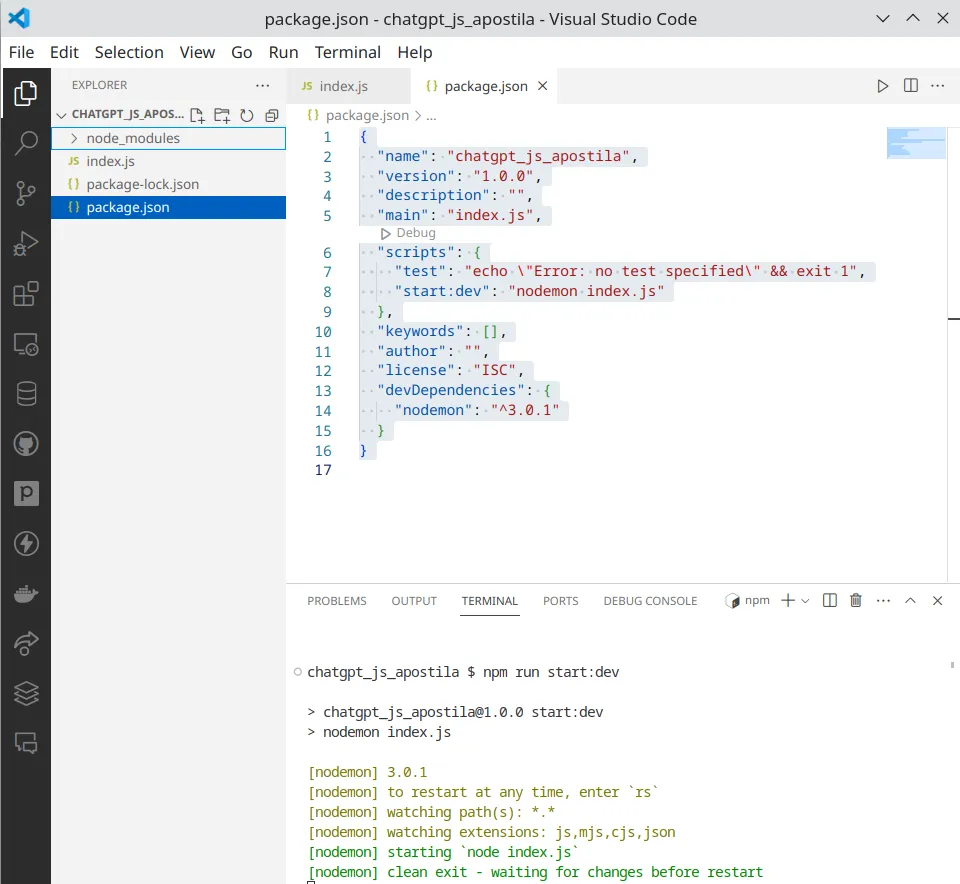Open the Live Share arrow icon

26,643
